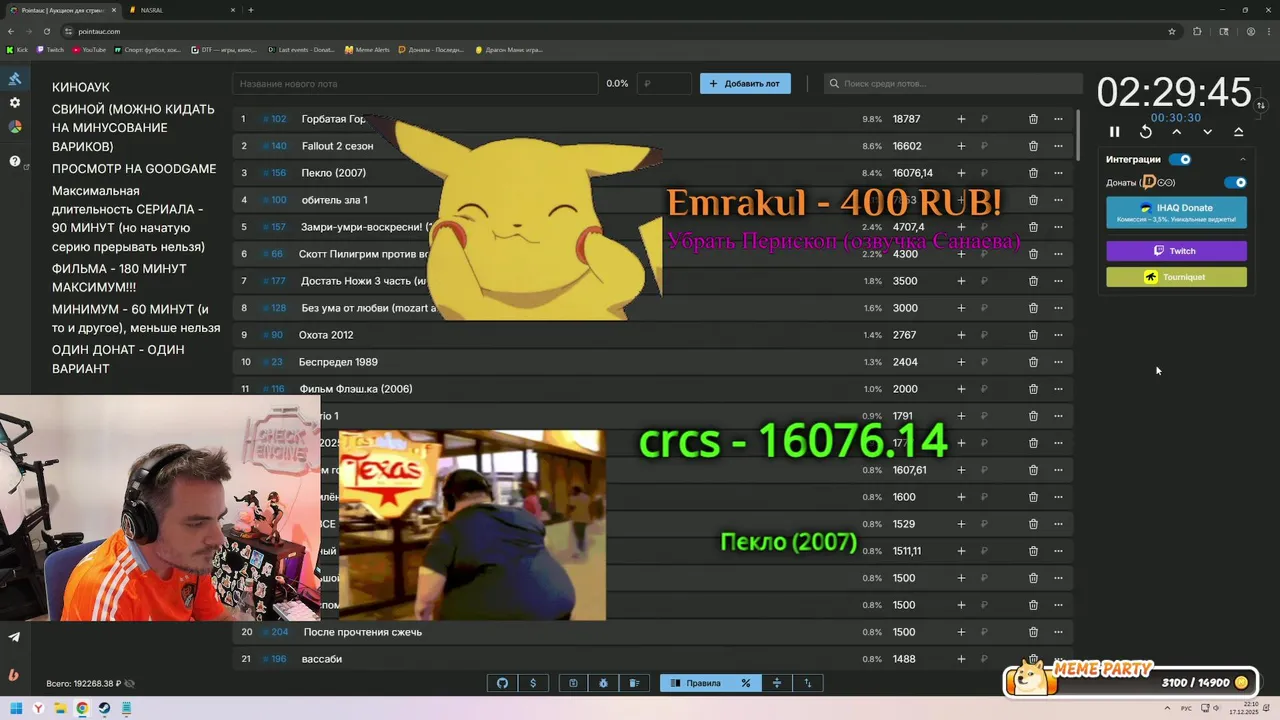Open the wheel icon in left sidebar

tap(15, 127)
